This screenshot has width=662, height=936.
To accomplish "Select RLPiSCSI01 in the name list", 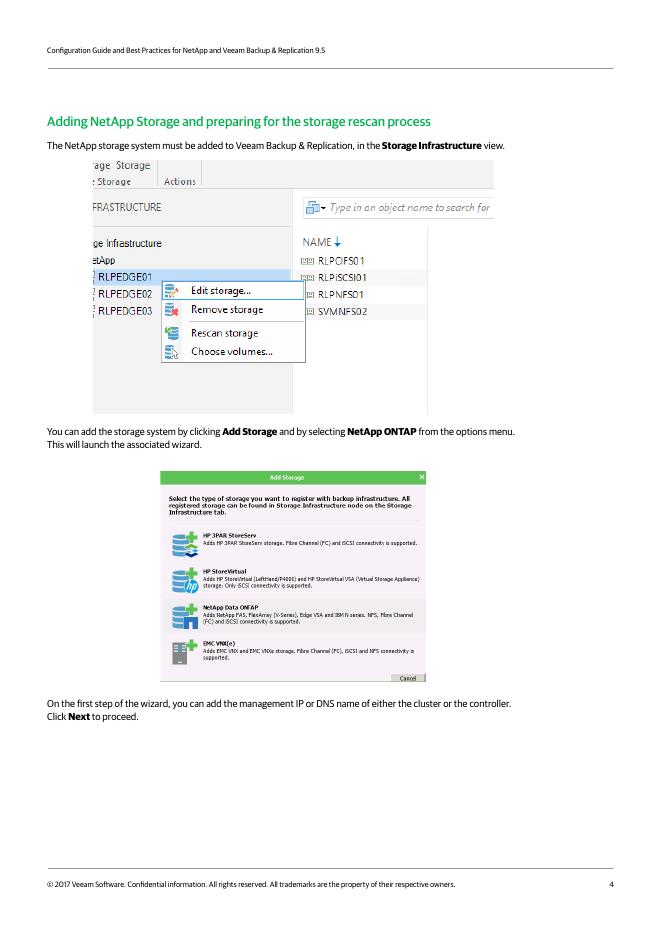I will (x=342, y=278).
